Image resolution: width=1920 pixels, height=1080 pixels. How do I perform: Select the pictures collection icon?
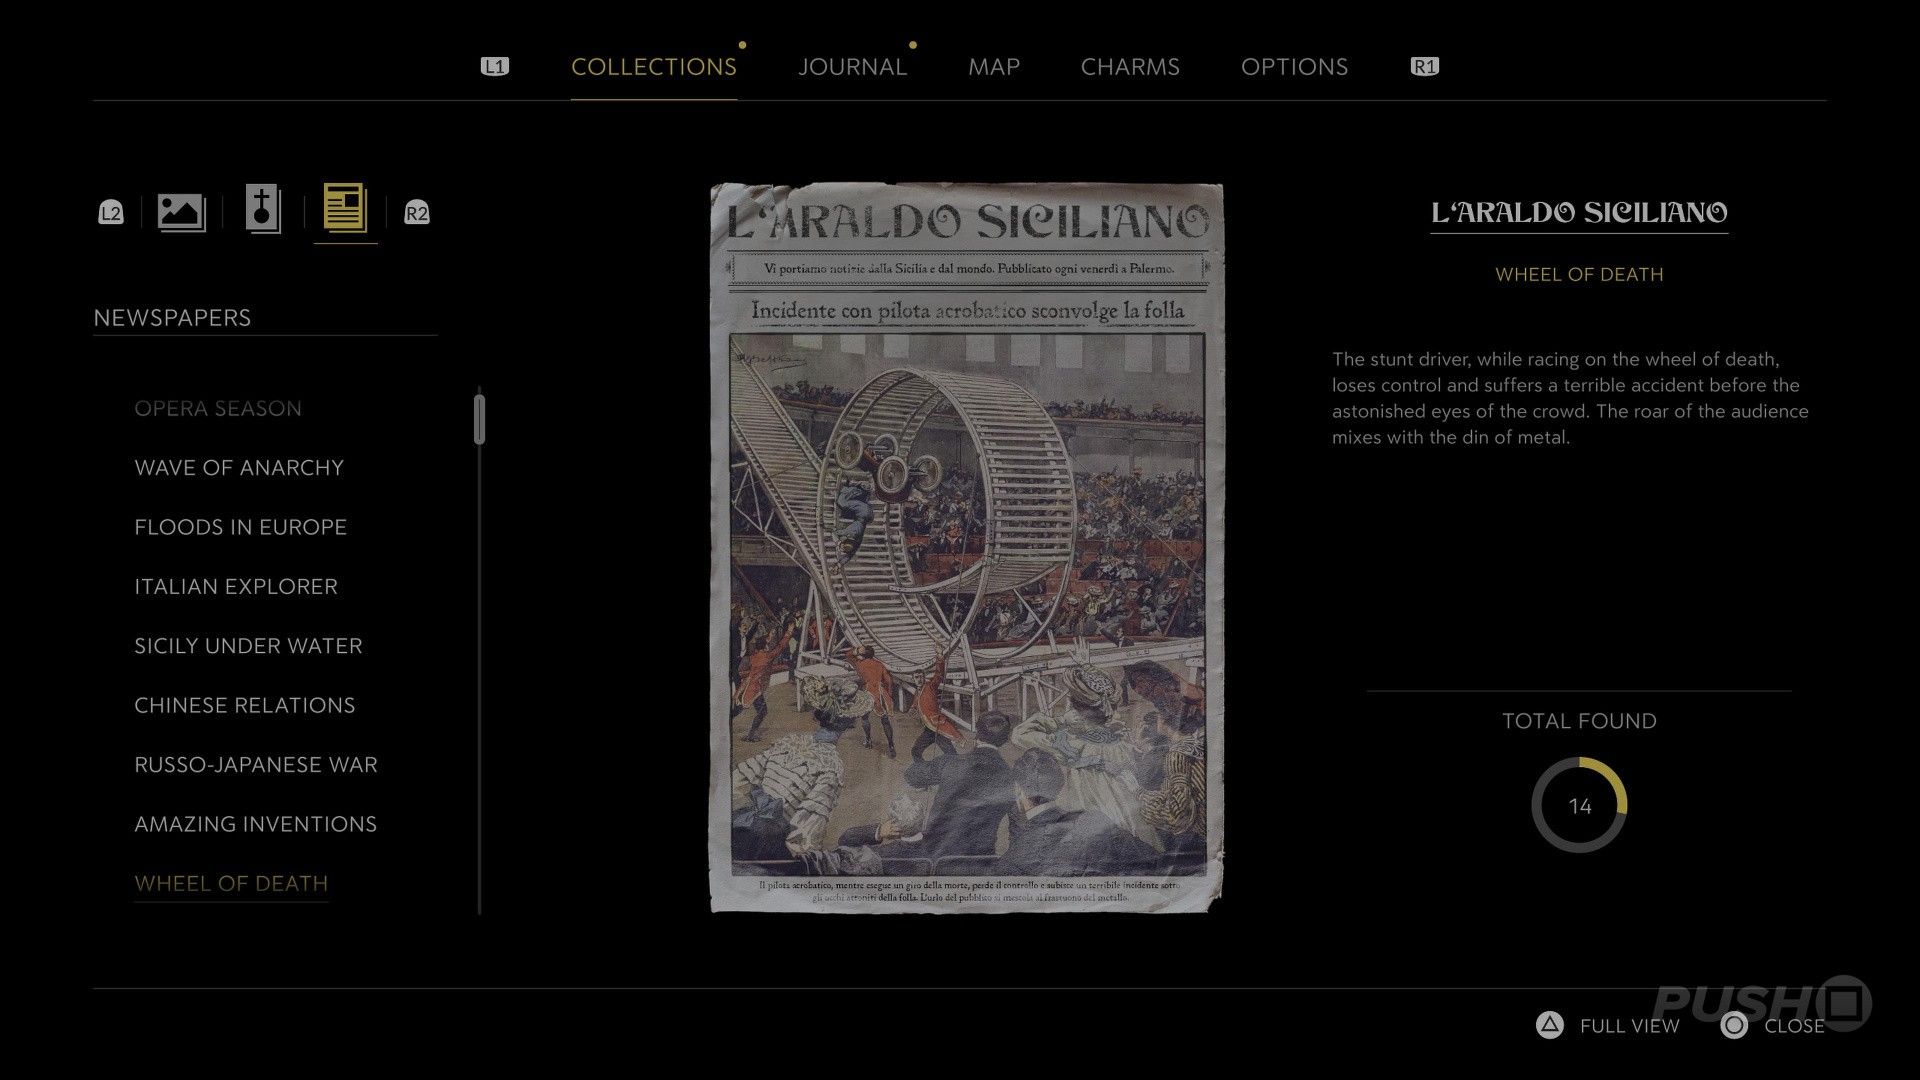tap(181, 212)
